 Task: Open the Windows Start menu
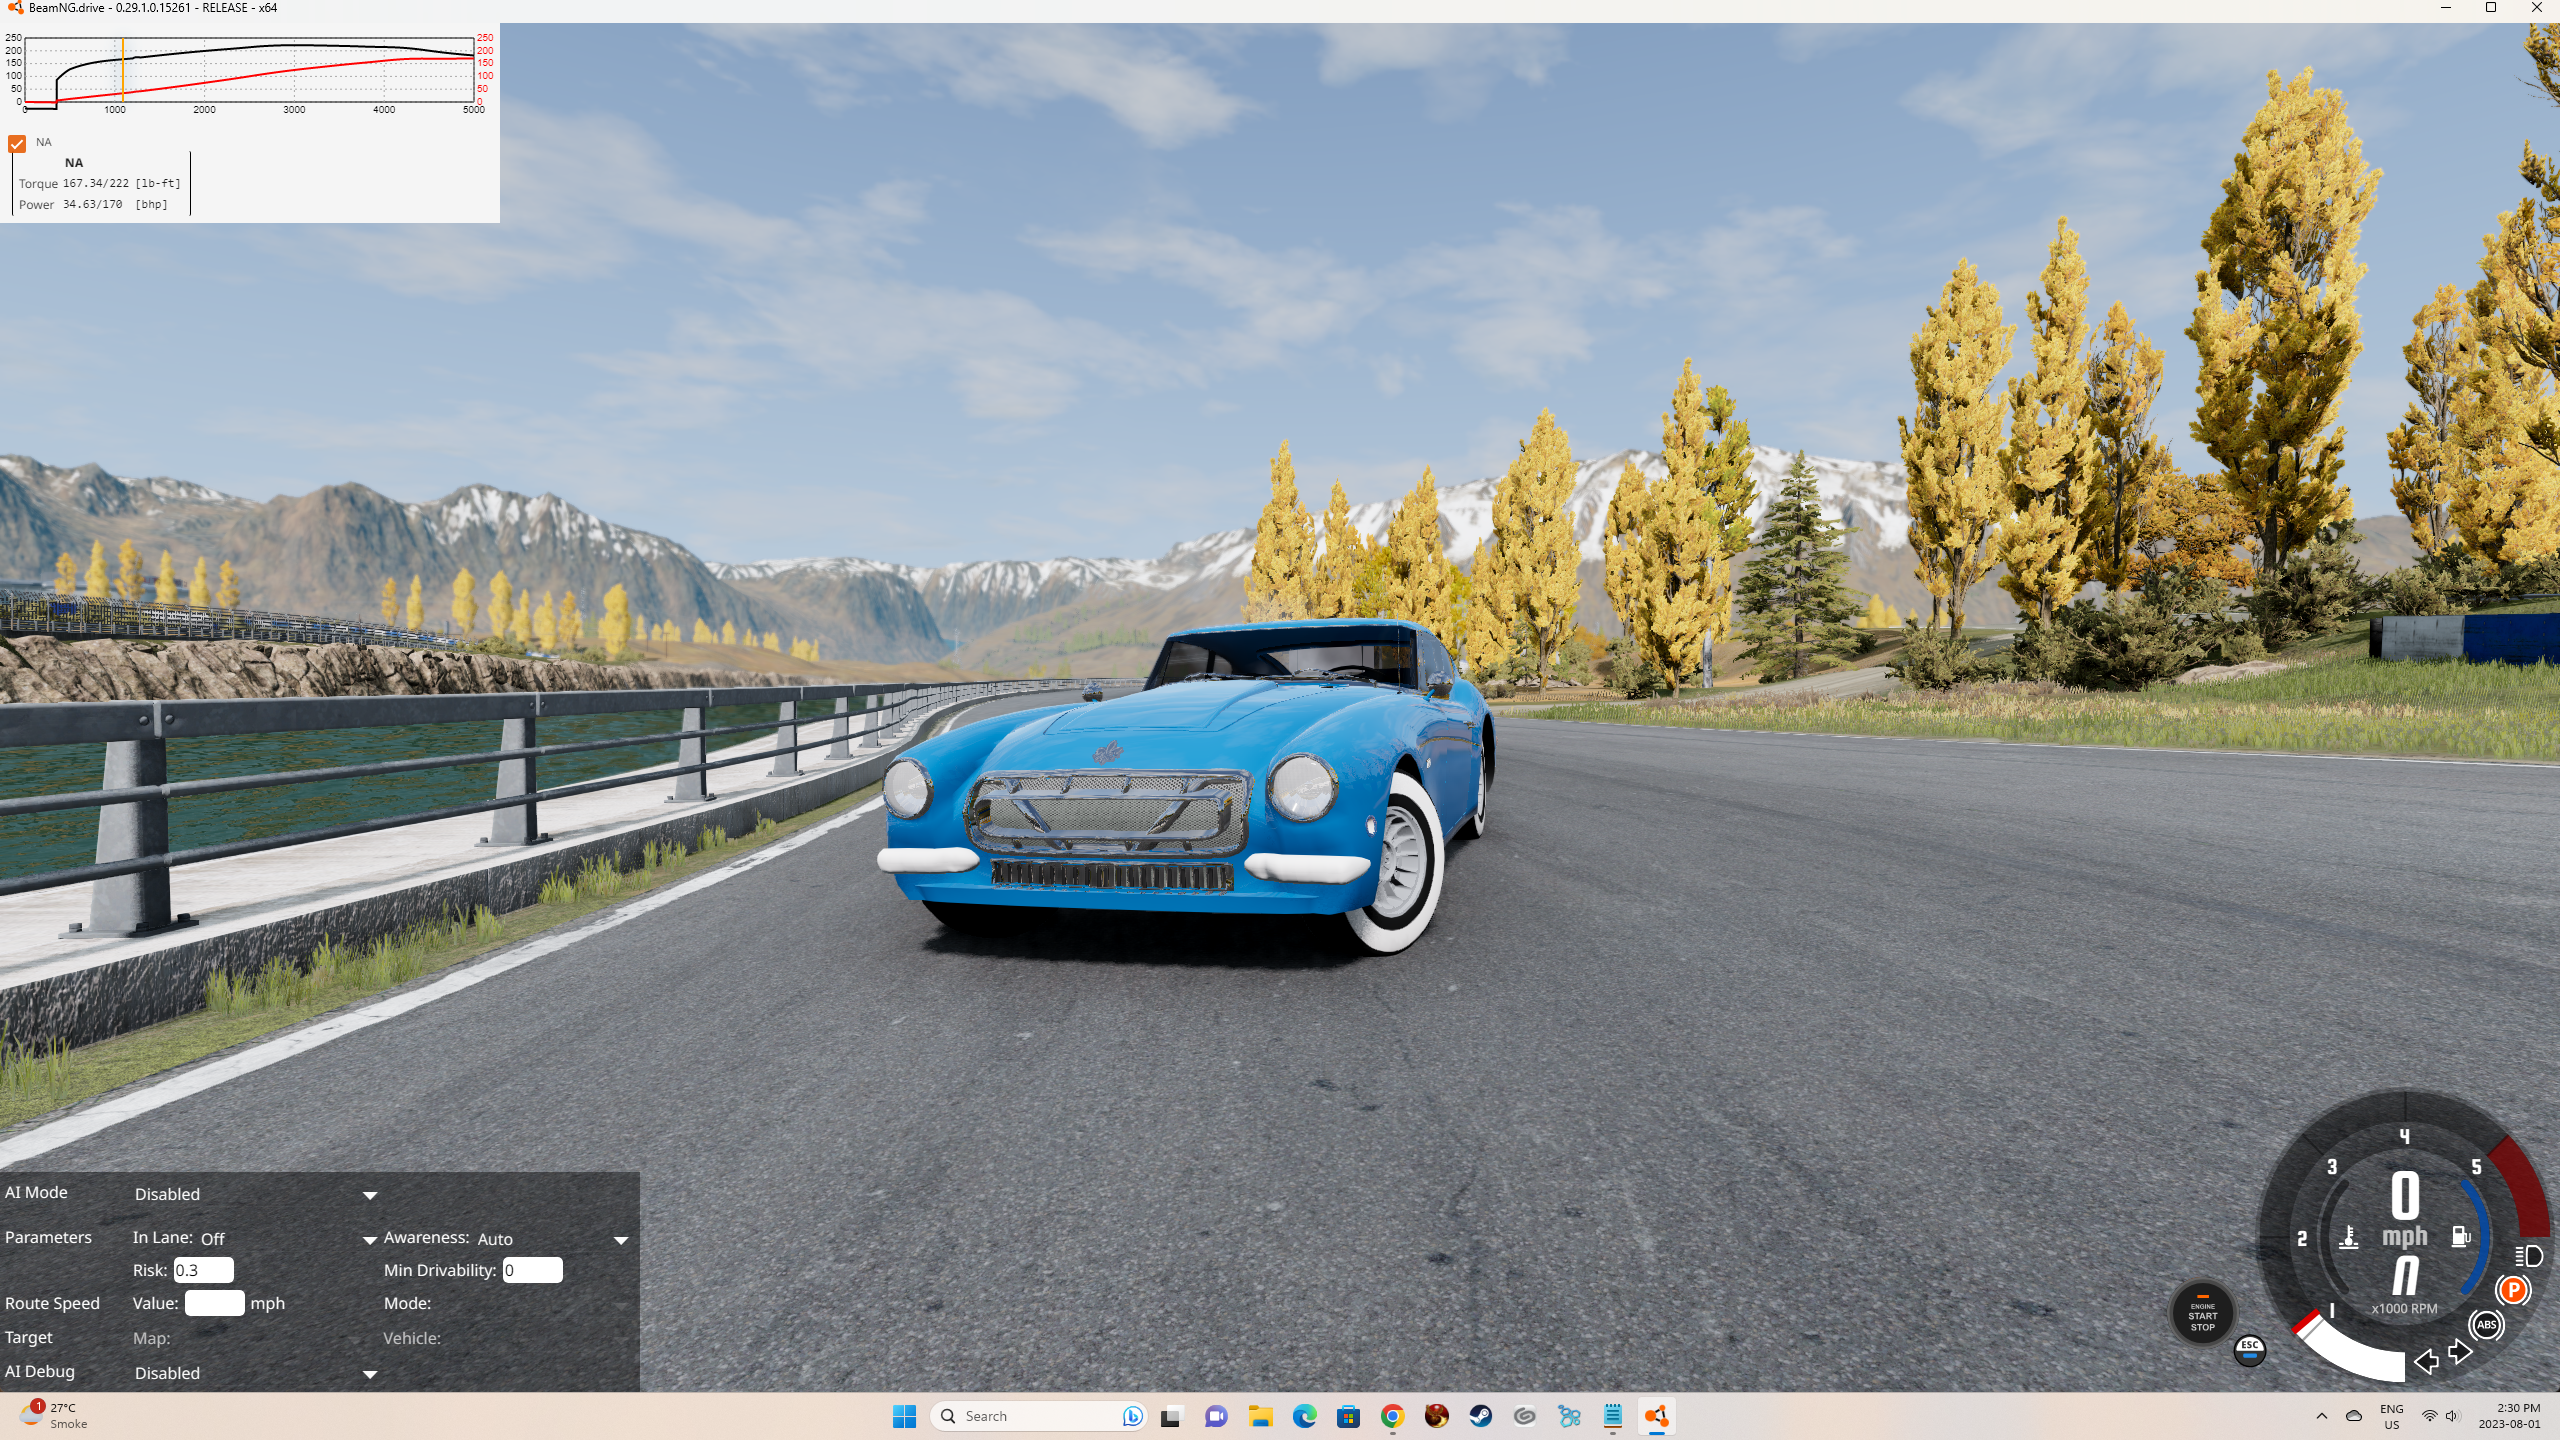click(904, 1416)
